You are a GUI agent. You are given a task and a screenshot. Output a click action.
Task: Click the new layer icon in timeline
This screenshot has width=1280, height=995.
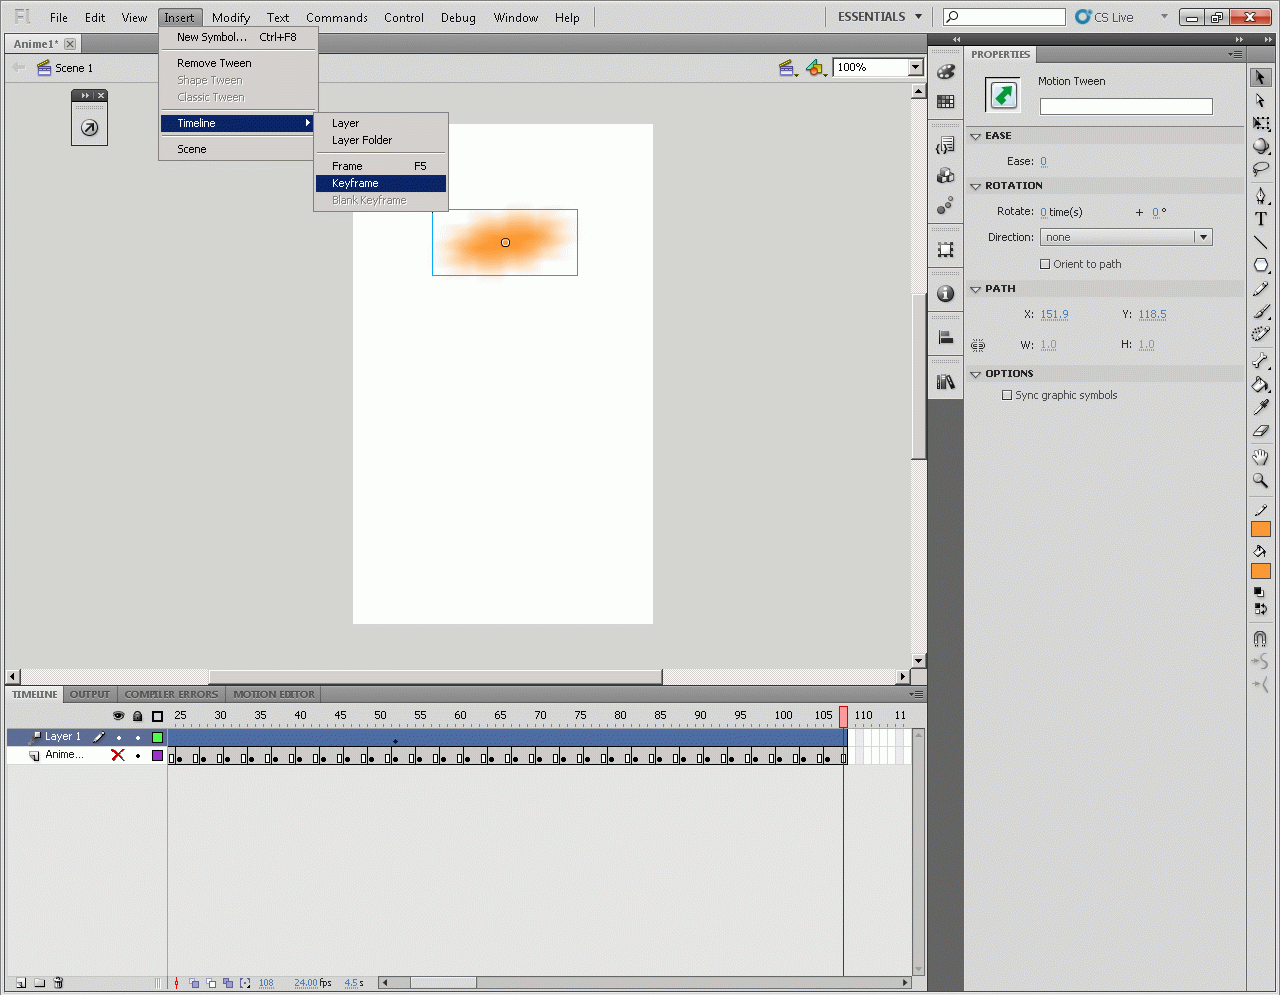point(21,983)
